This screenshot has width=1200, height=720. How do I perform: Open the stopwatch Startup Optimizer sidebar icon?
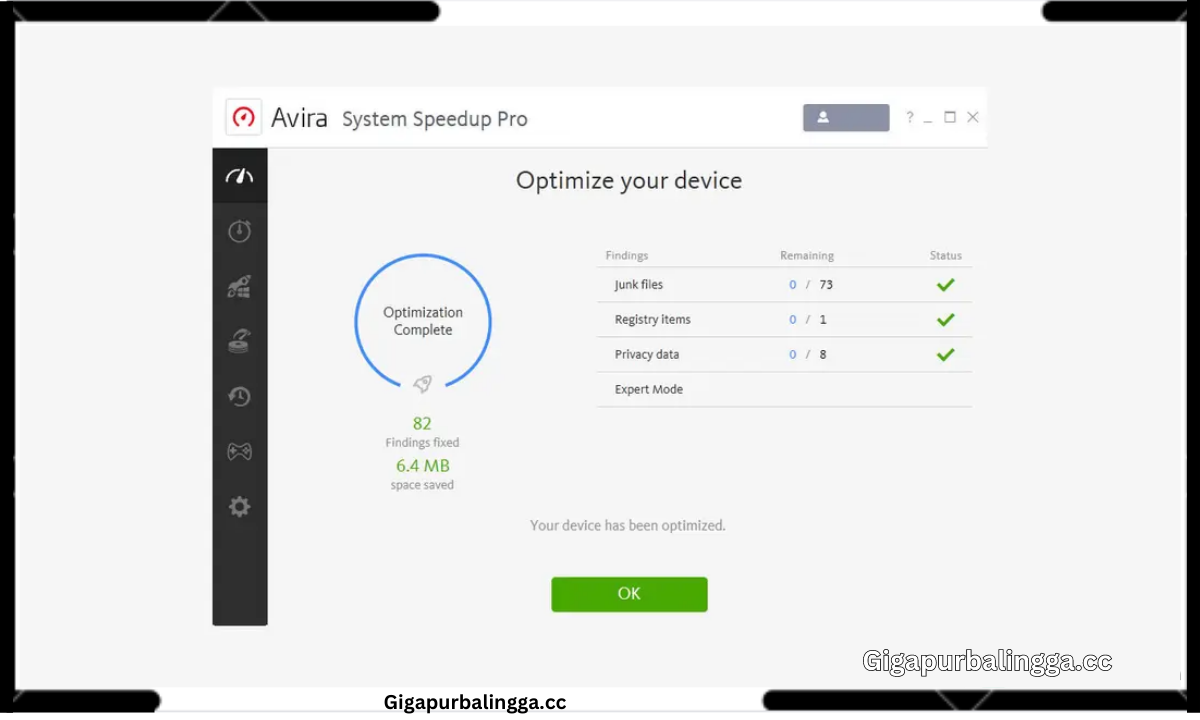(x=239, y=231)
